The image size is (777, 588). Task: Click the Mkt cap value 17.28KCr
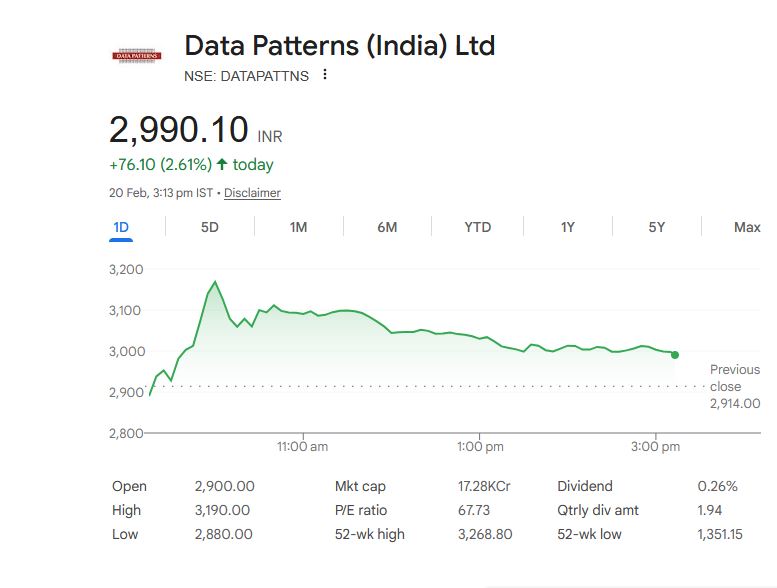(484, 486)
